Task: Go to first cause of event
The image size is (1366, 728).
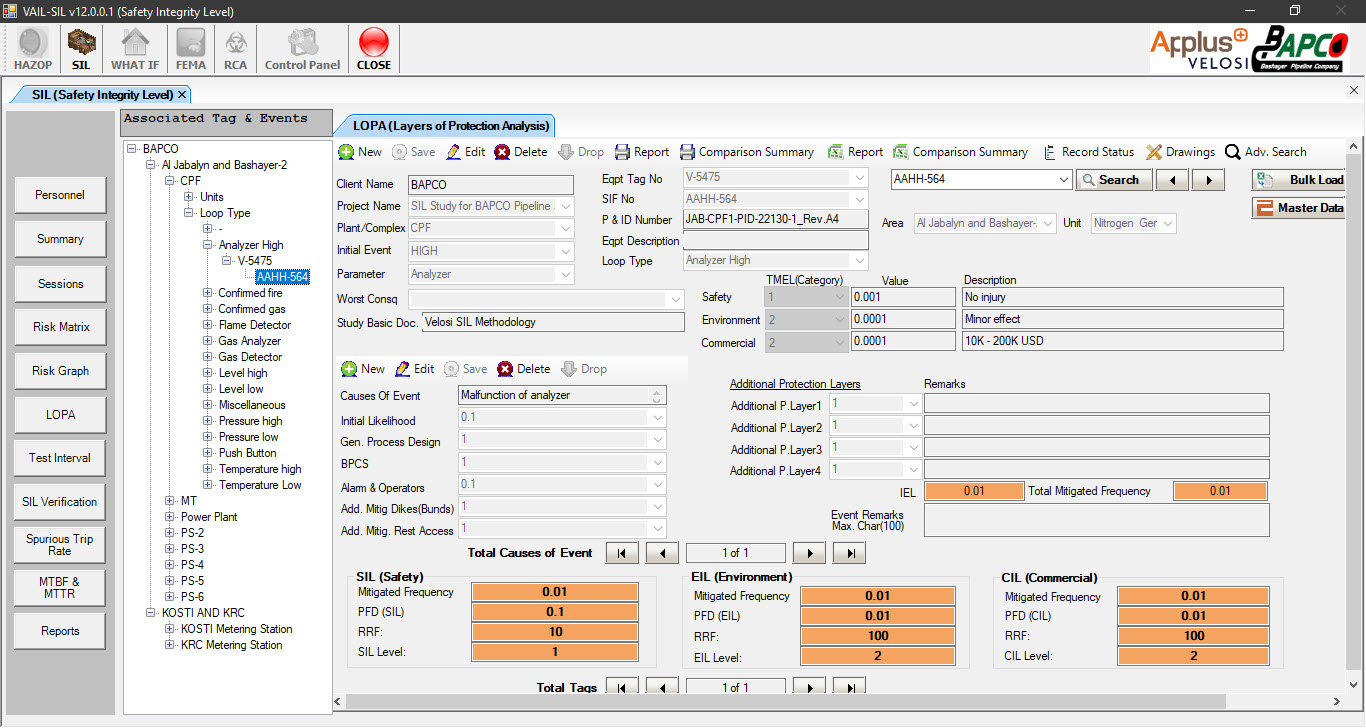Action: [622, 553]
